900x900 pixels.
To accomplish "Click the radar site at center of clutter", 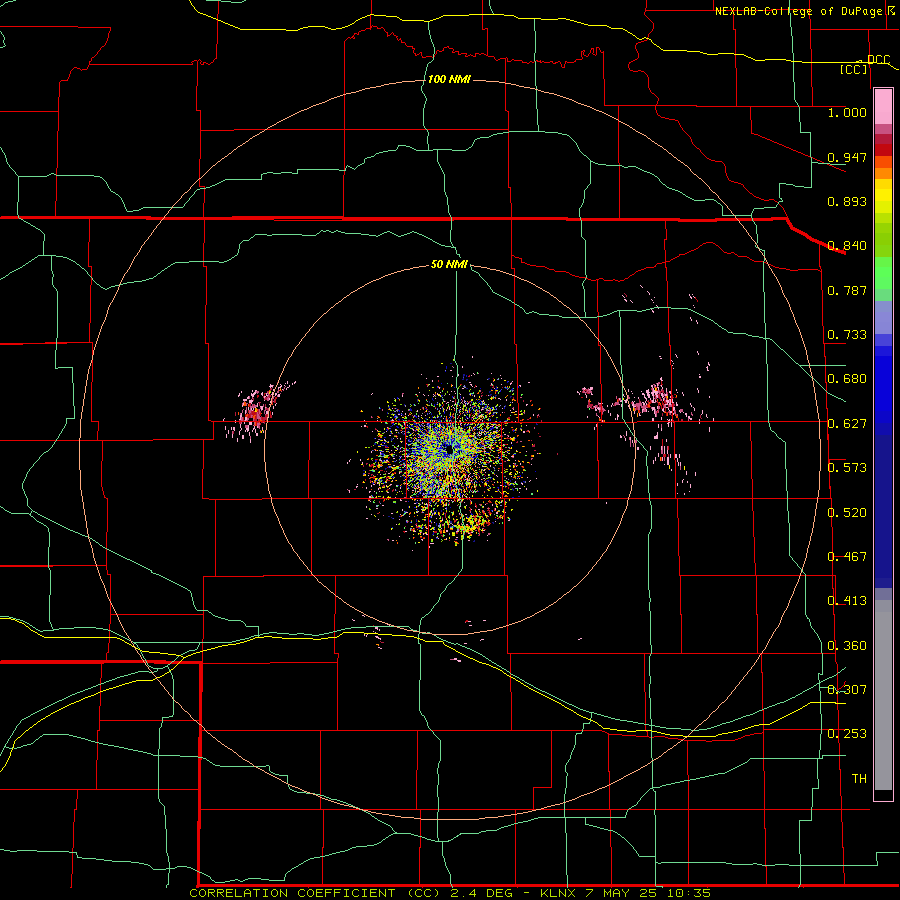I will click(x=450, y=449).
